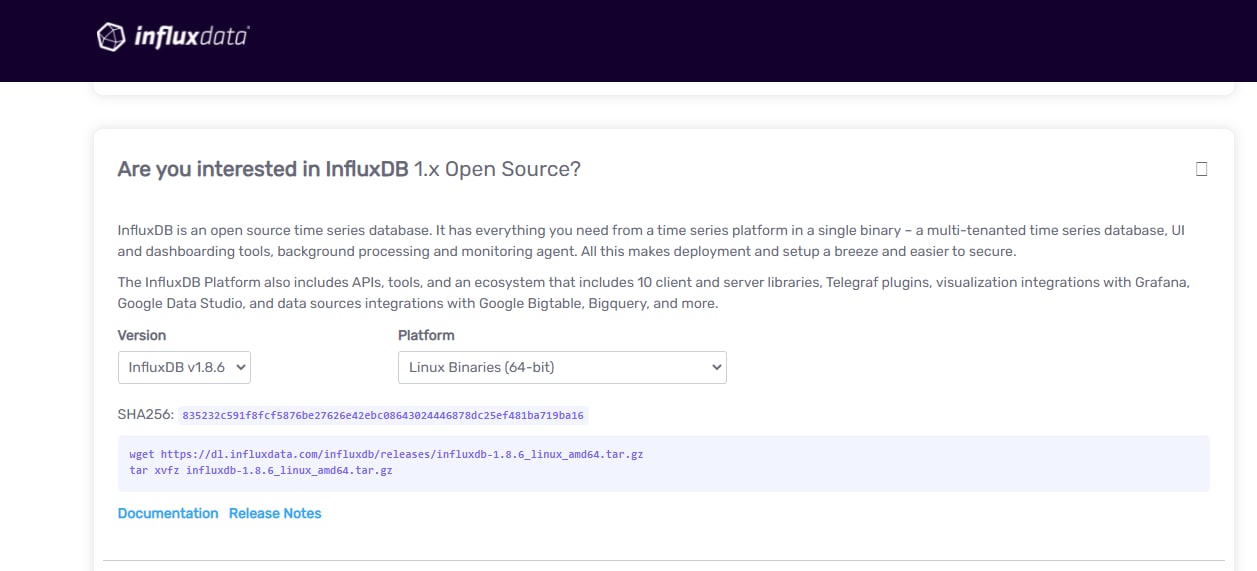Open the Platform dropdown showing Linux Binaries (64-bit)
Viewport: 1257px width, 571px height.
[x=562, y=367]
